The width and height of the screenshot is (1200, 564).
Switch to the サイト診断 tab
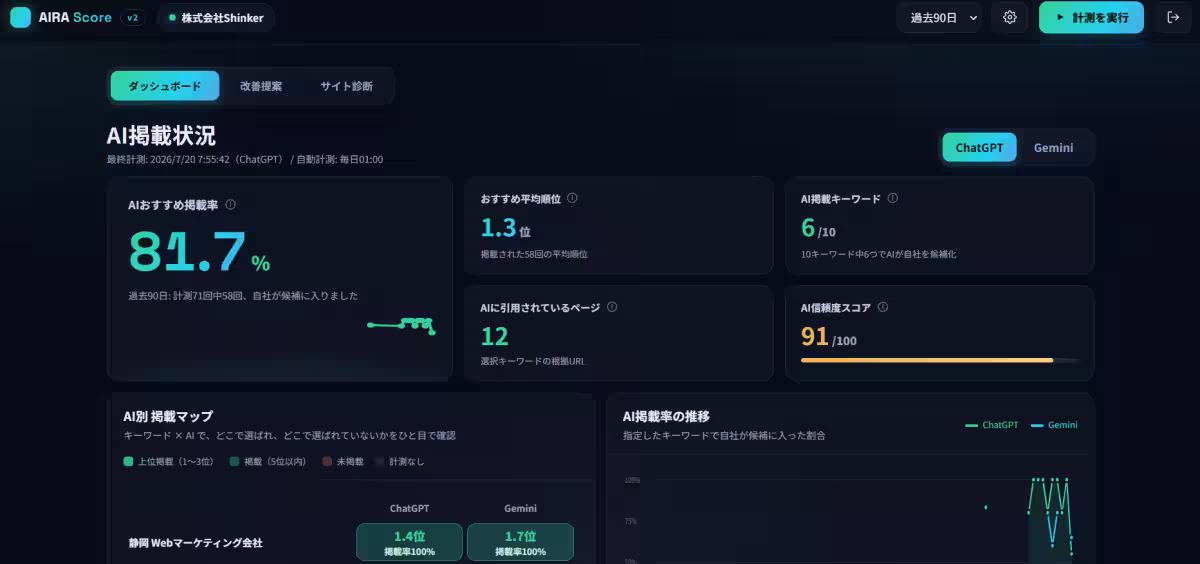click(x=346, y=86)
